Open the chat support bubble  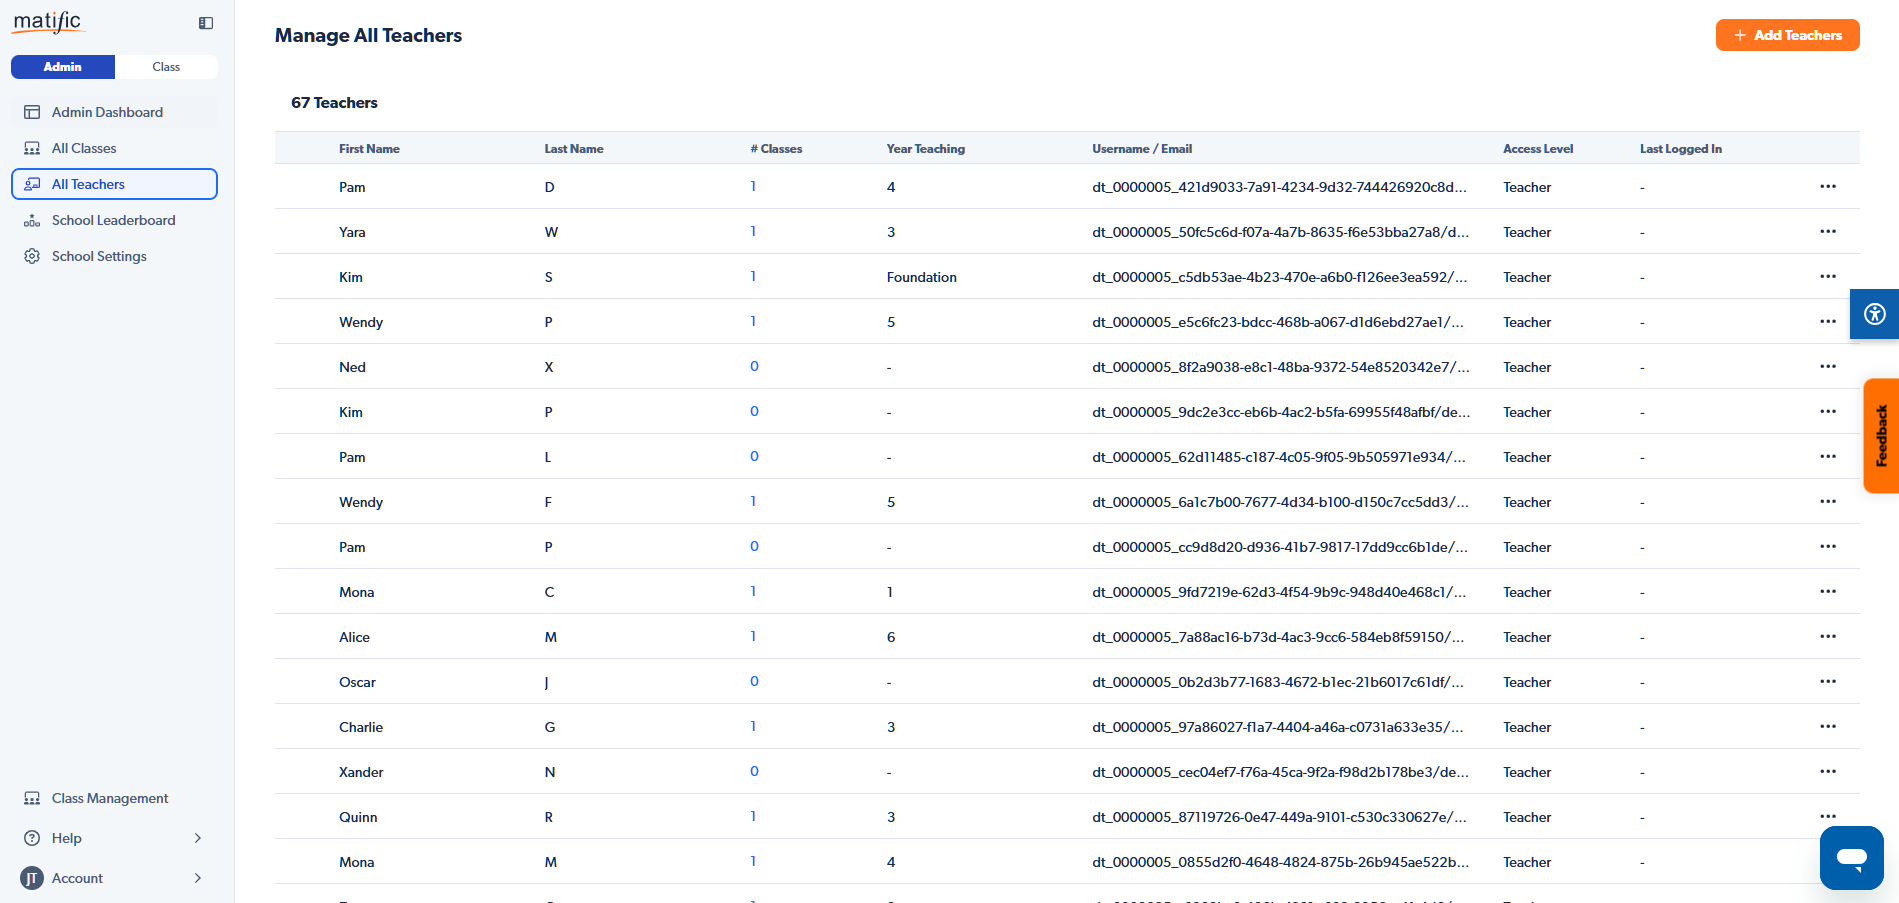pos(1851,857)
